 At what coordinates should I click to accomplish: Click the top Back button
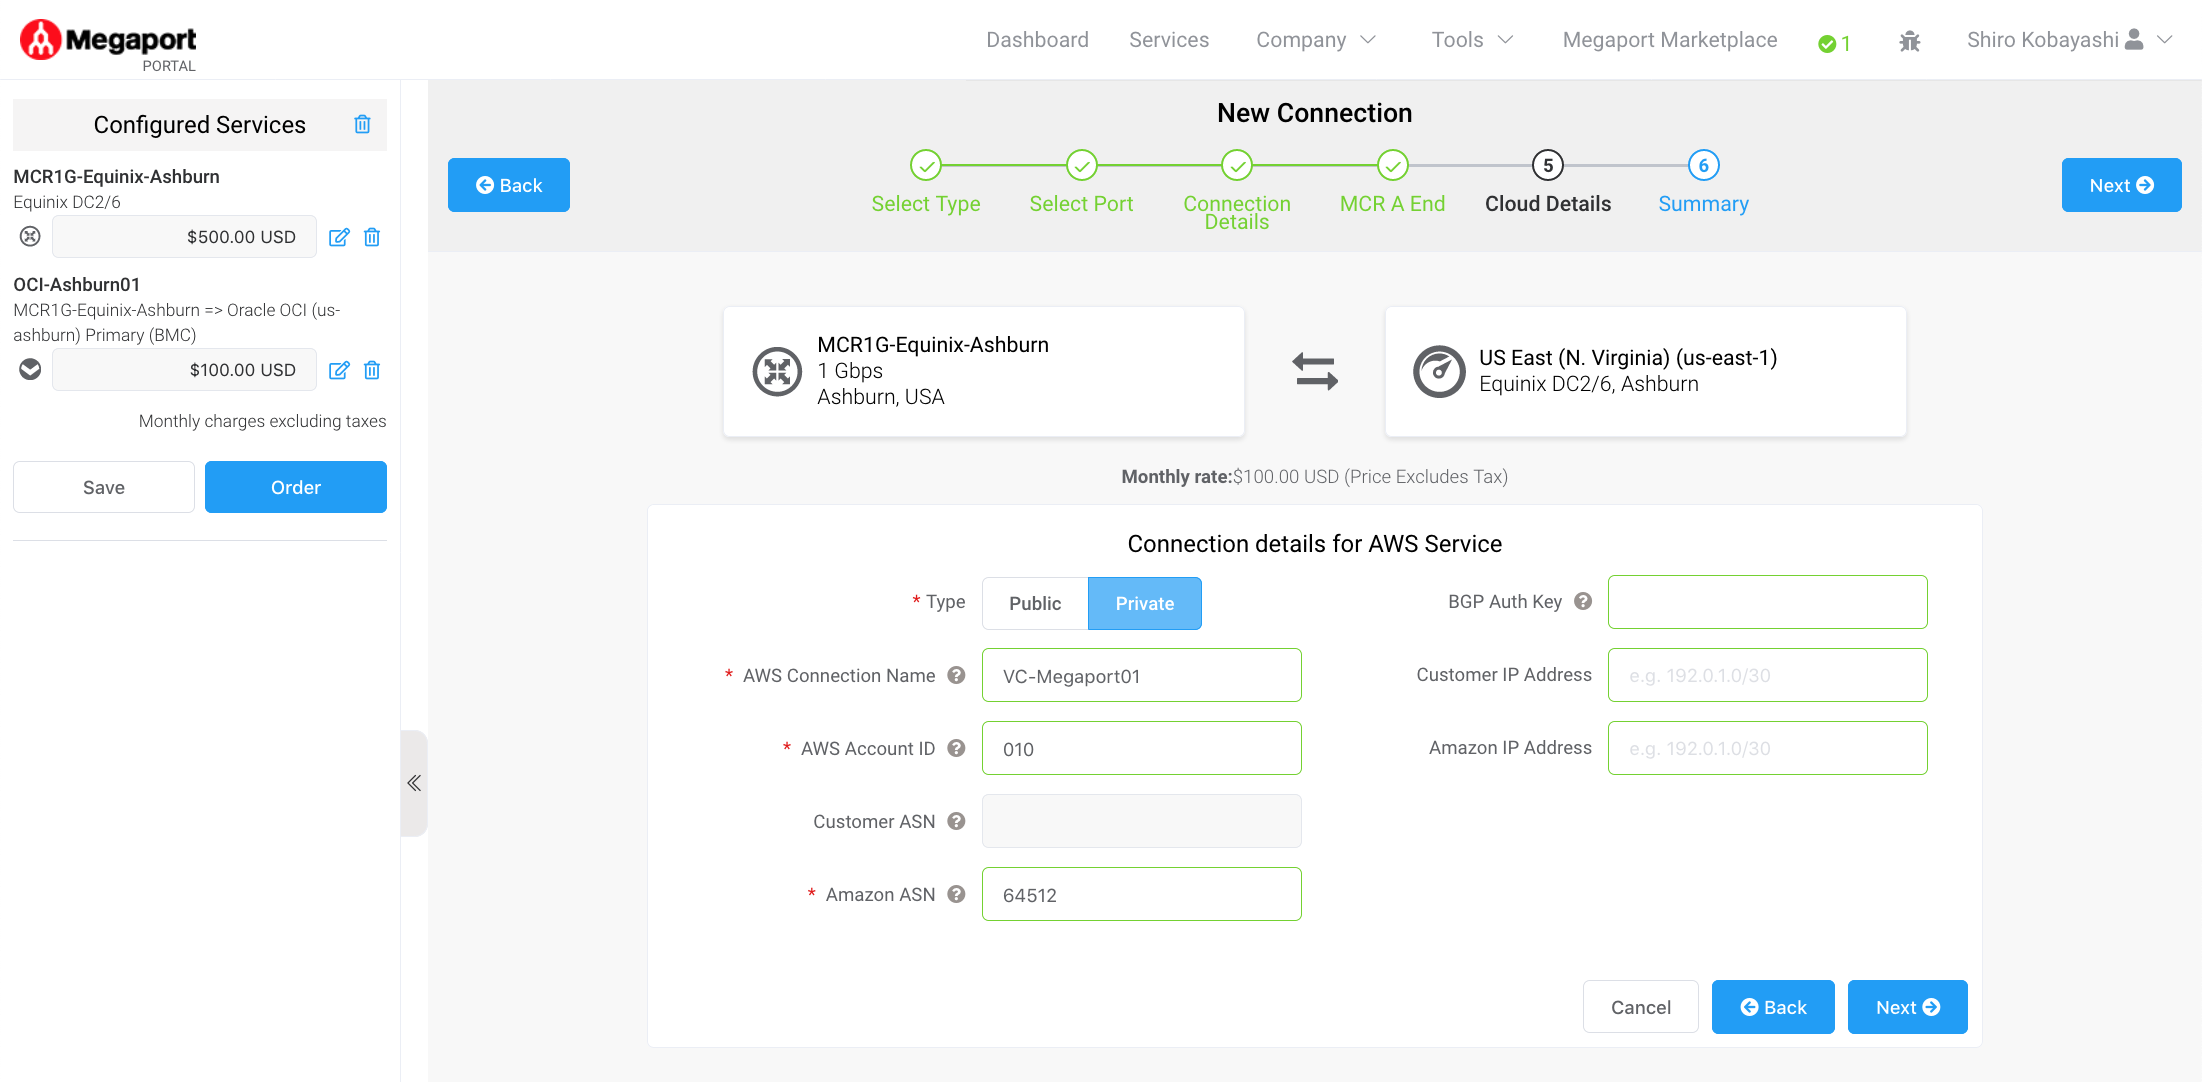click(509, 185)
